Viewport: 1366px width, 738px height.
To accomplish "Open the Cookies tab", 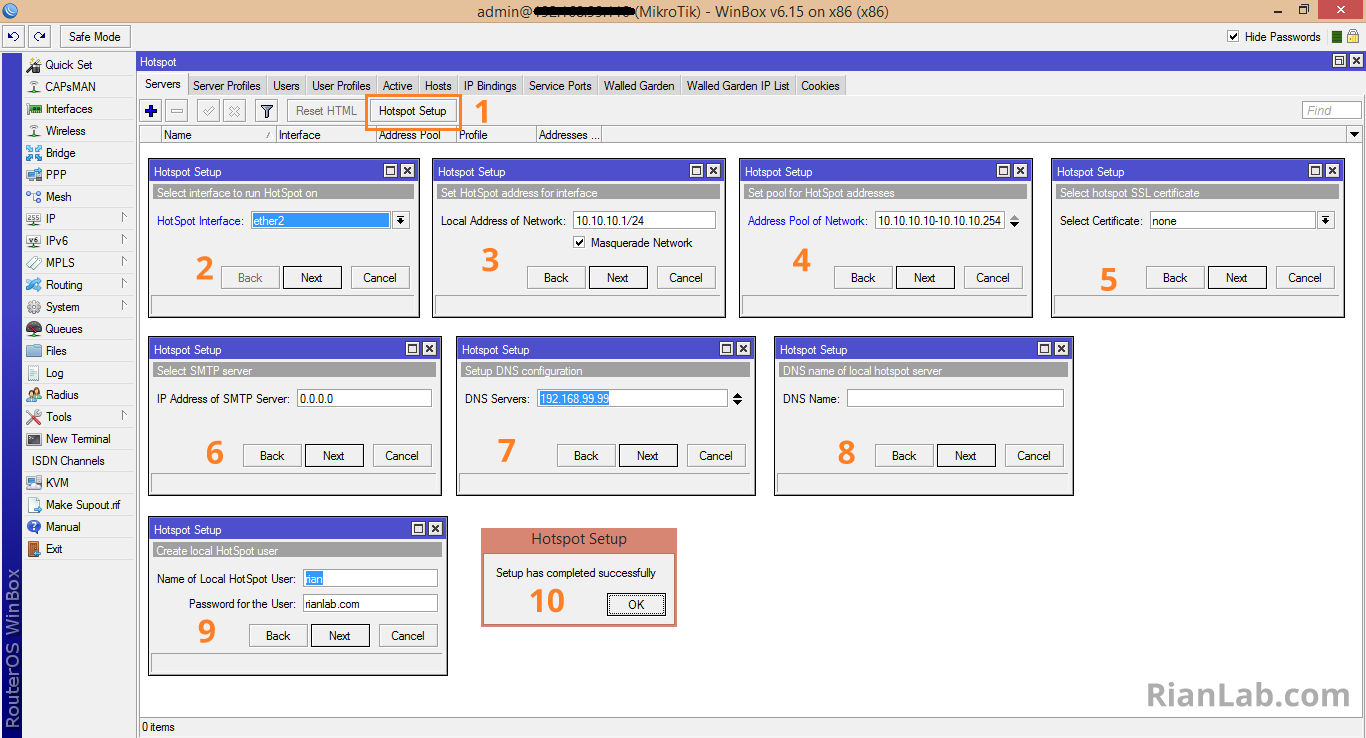I will [820, 86].
